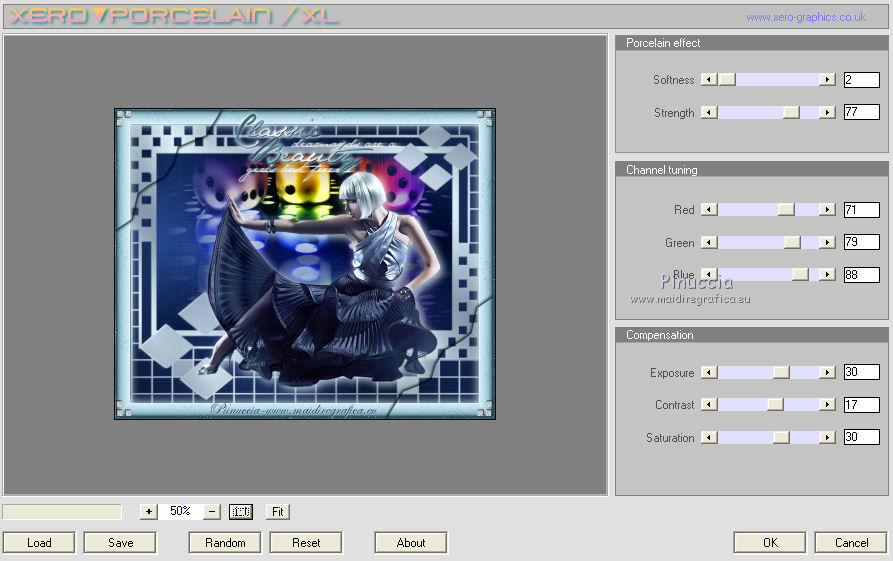Viewport: 893px width, 561px height.
Task: Click the Softness right arrow
Action: (827, 80)
